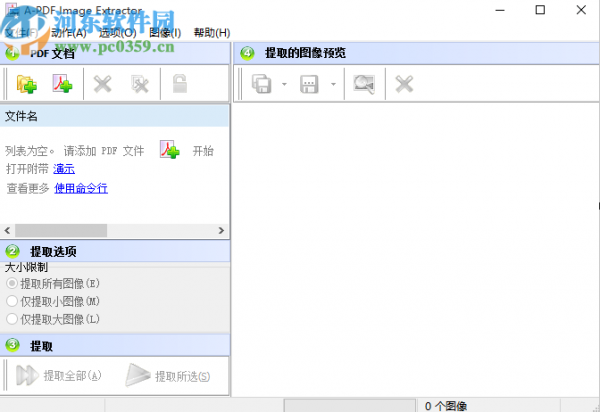The width and height of the screenshot is (600, 412).
Task: Open the 选项(O) menu
Action: (117, 33)
